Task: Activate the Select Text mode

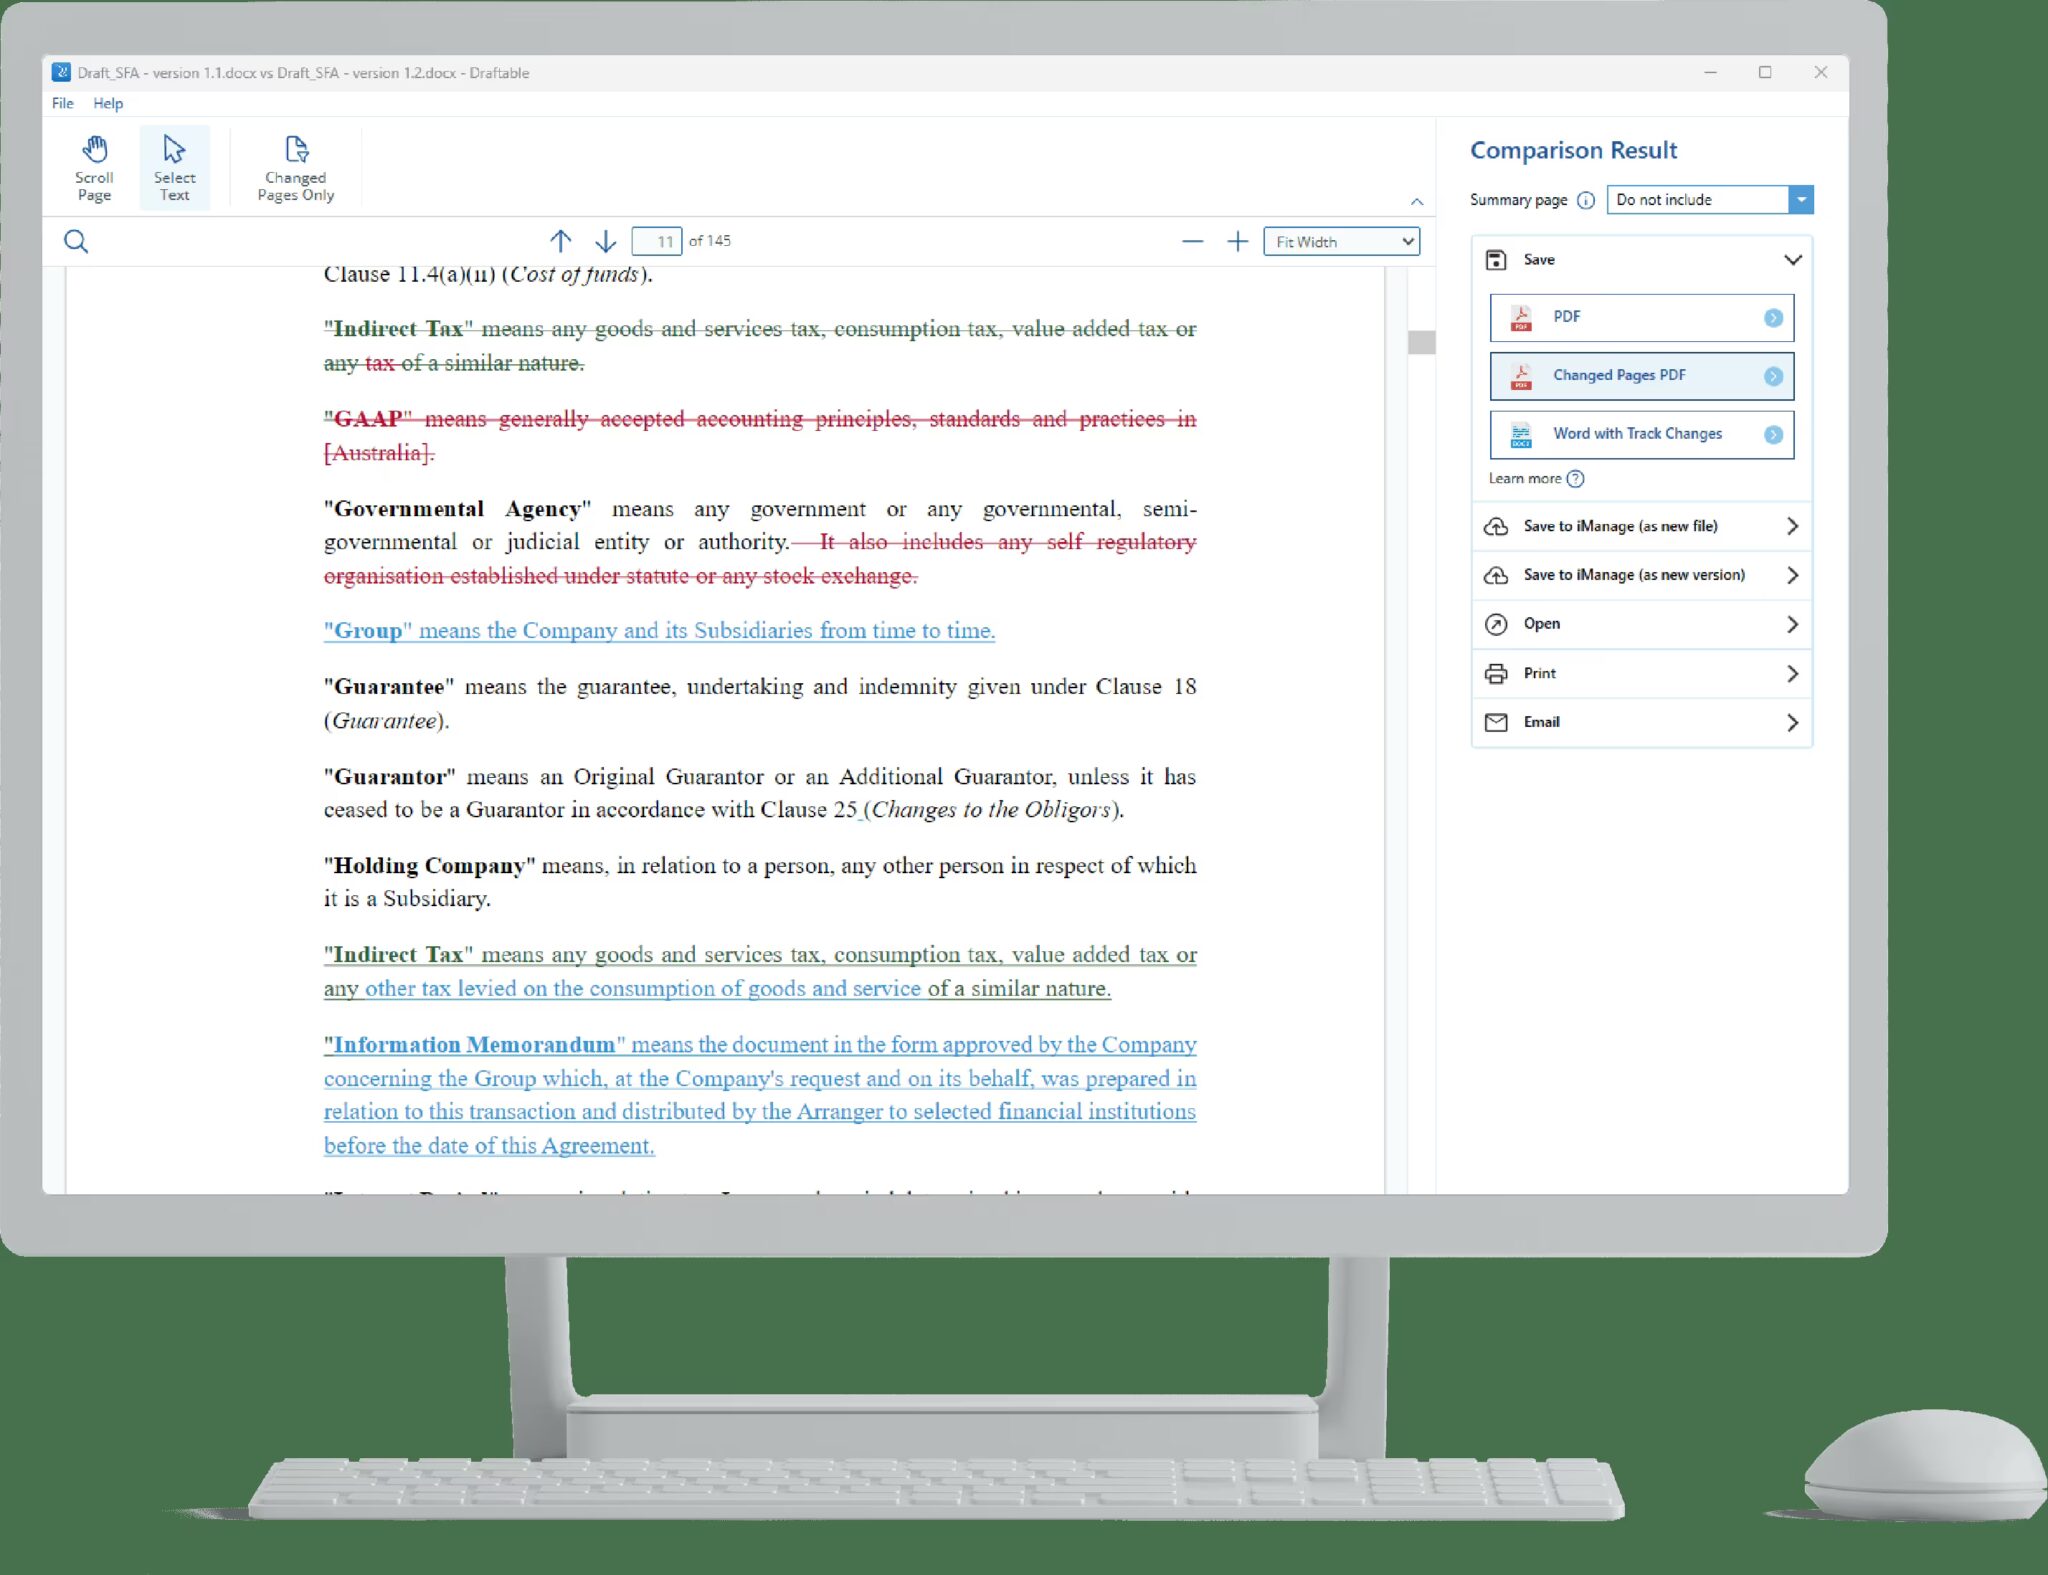Action: (x=175, y=166)
